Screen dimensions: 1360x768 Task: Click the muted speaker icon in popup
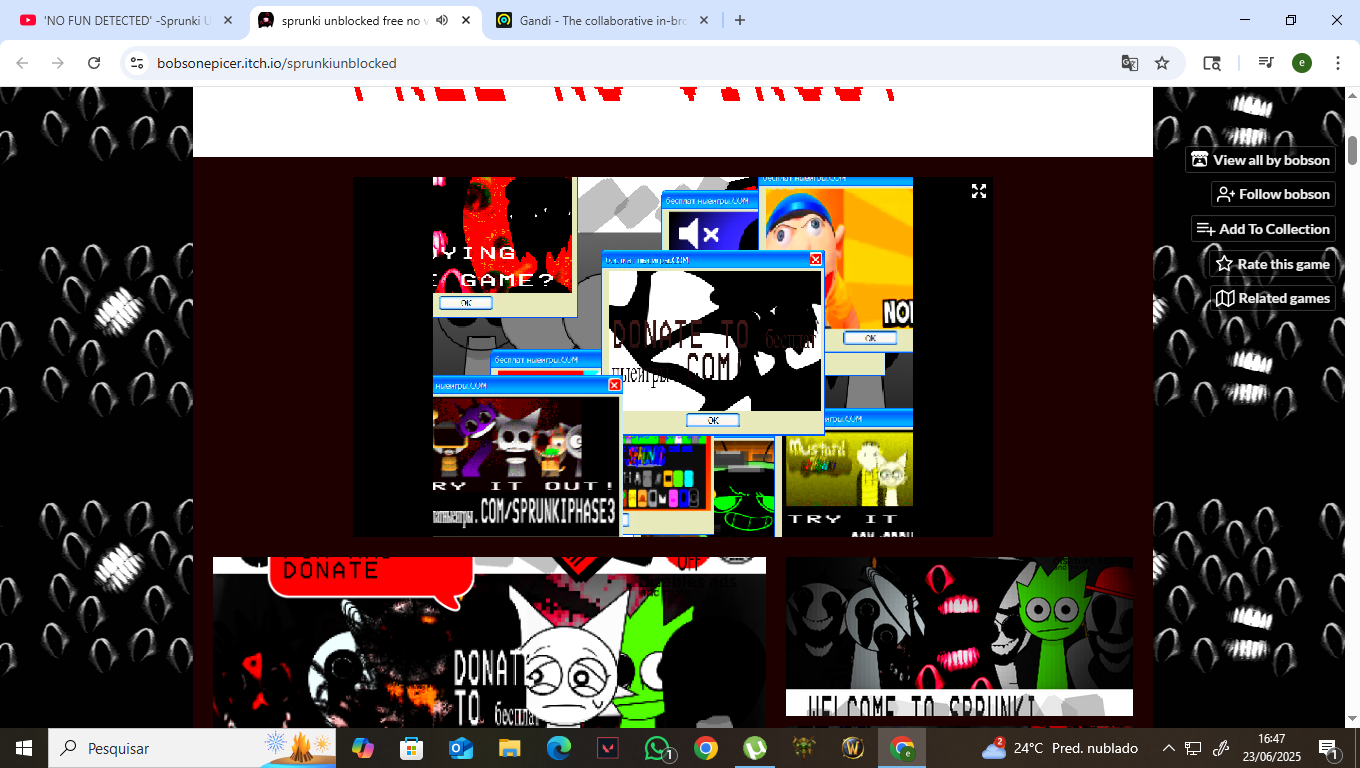pos(698,235)
